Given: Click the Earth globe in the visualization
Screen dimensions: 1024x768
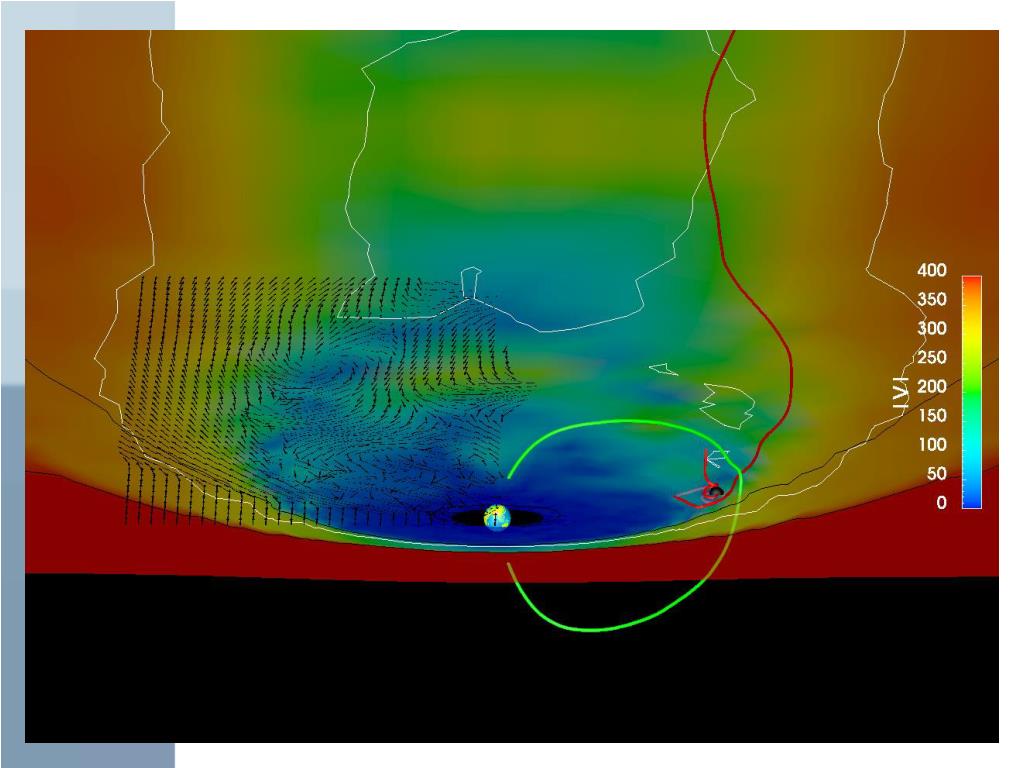Looking at the screenshot, I should tap(496, 517).
